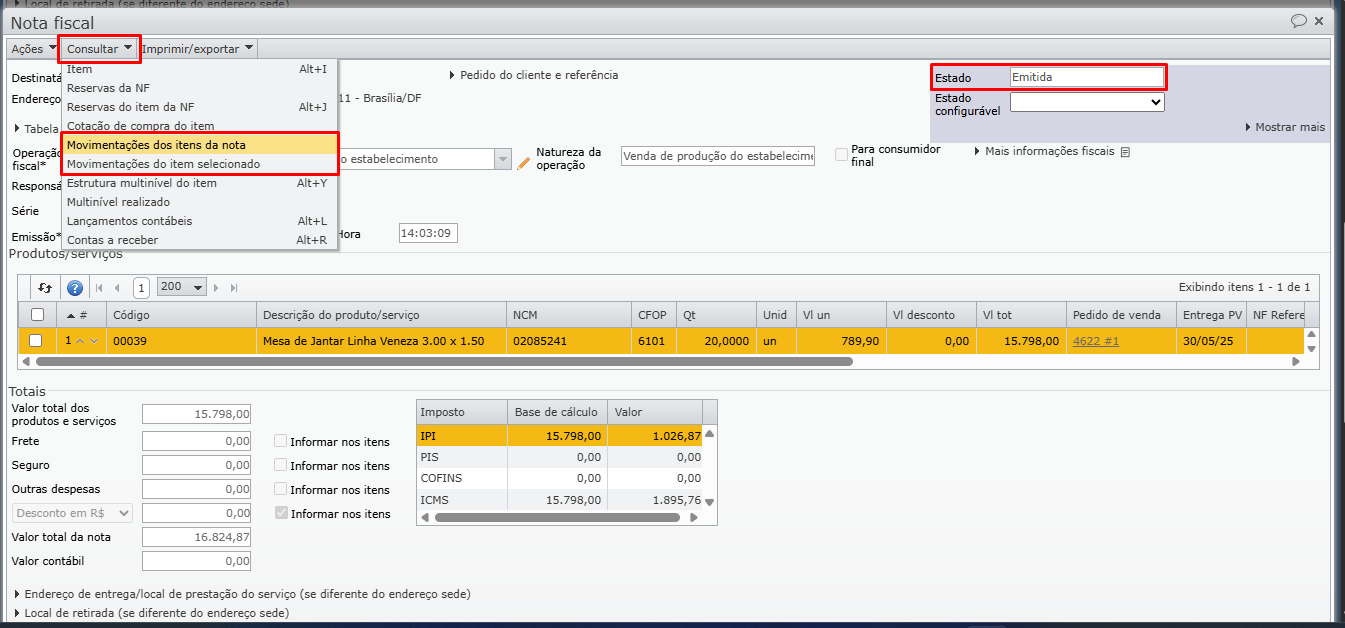Check Informar nos itens for Frete

tap(281, 441)
